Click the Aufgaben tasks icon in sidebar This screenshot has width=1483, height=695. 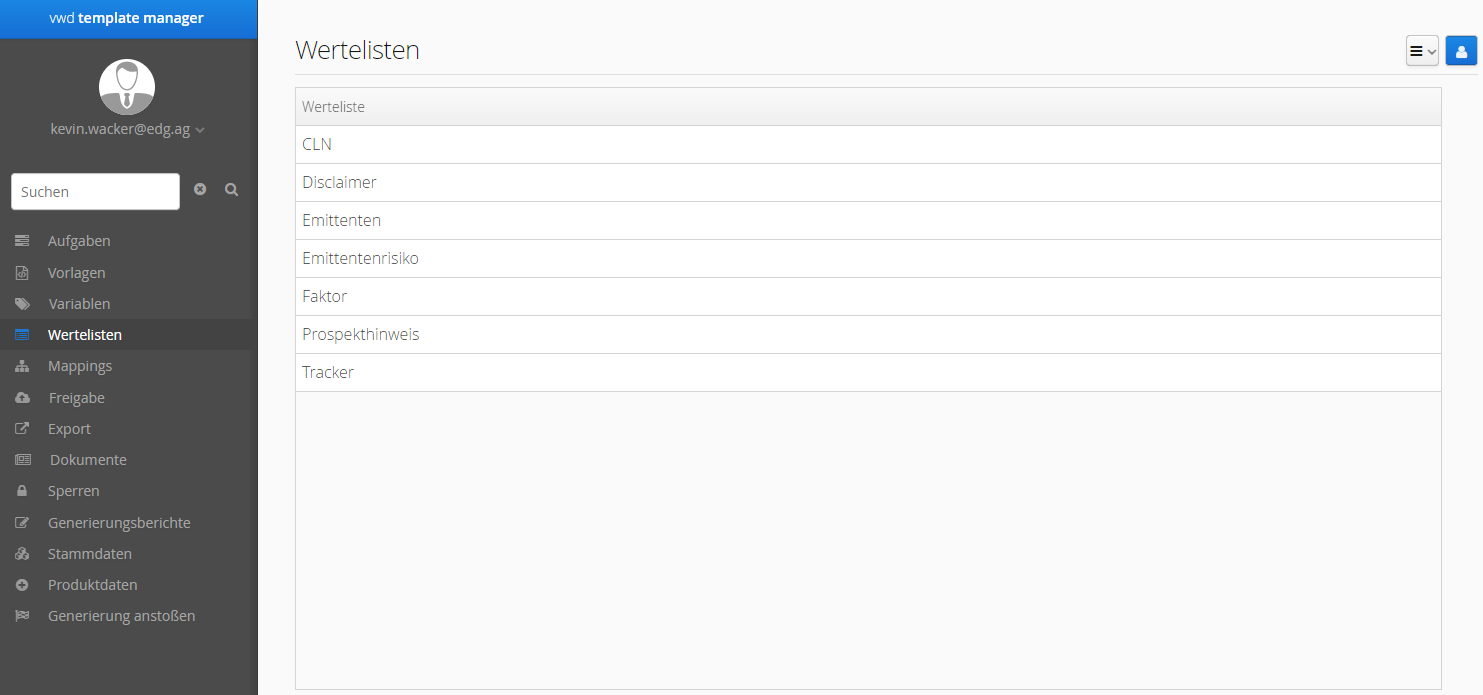click(x=22, y=241)
